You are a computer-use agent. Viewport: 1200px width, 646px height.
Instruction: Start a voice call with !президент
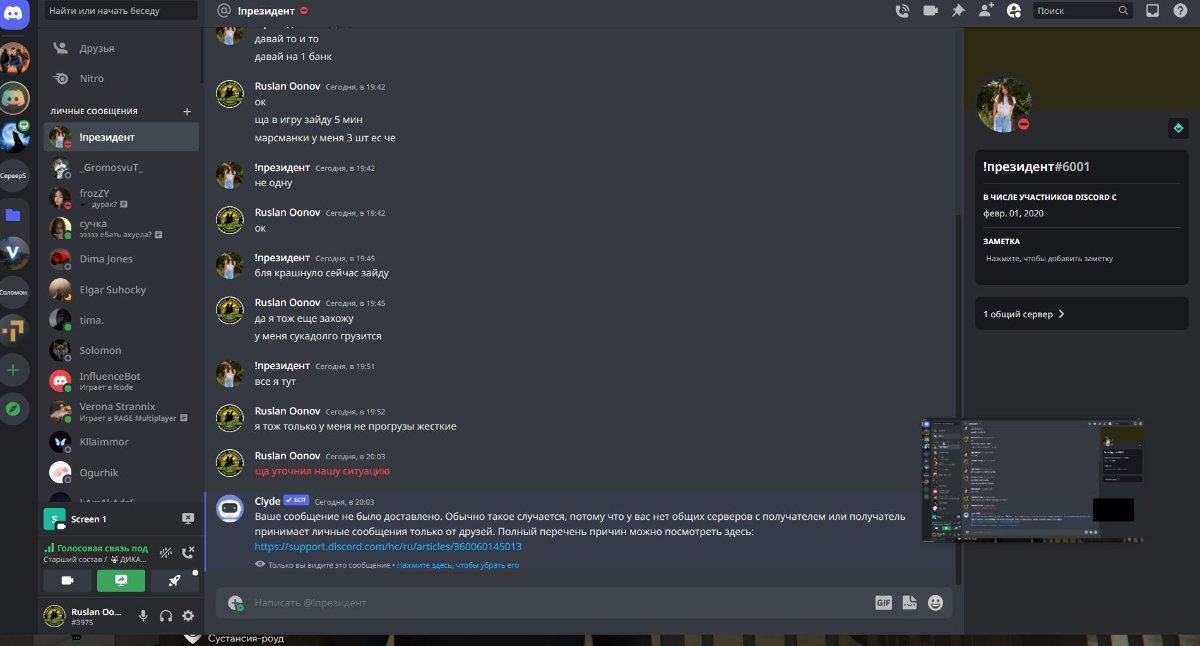point(903,10)
